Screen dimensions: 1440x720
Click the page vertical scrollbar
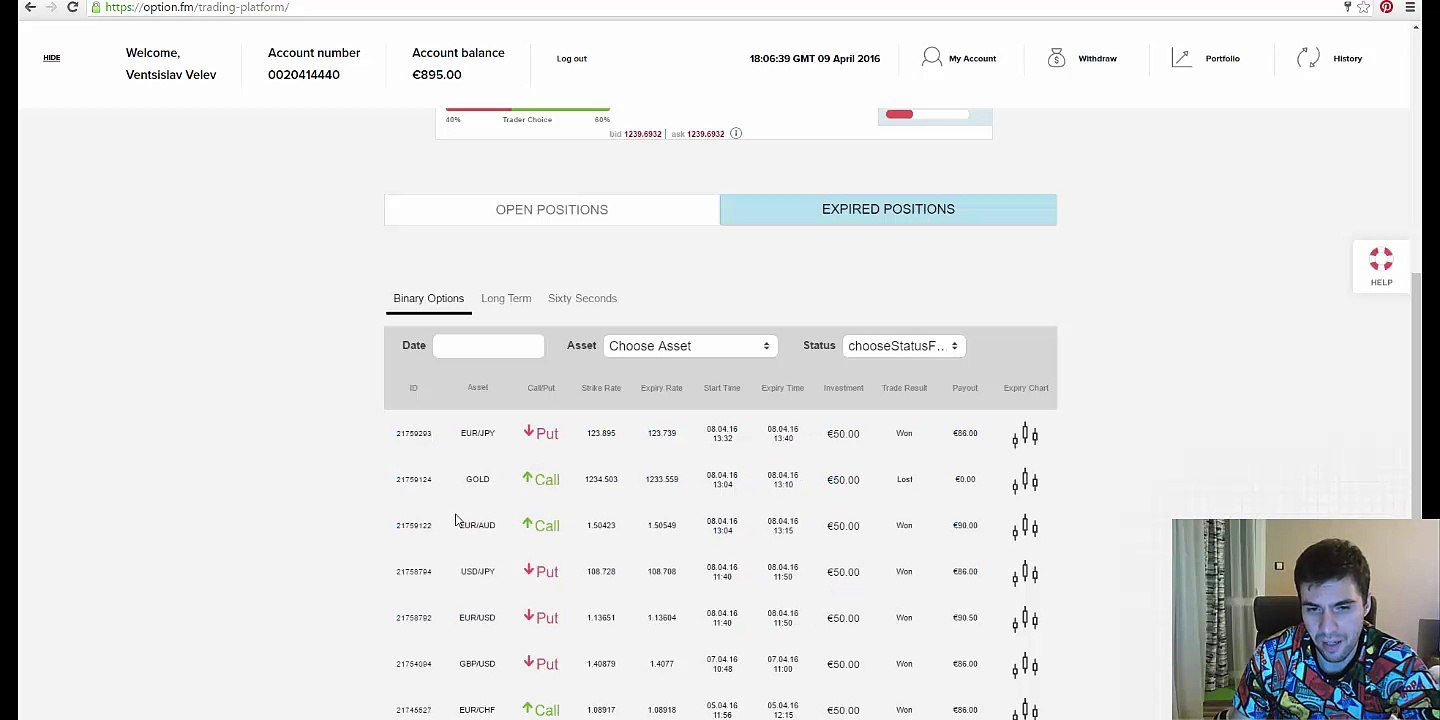coord(1415,395)
